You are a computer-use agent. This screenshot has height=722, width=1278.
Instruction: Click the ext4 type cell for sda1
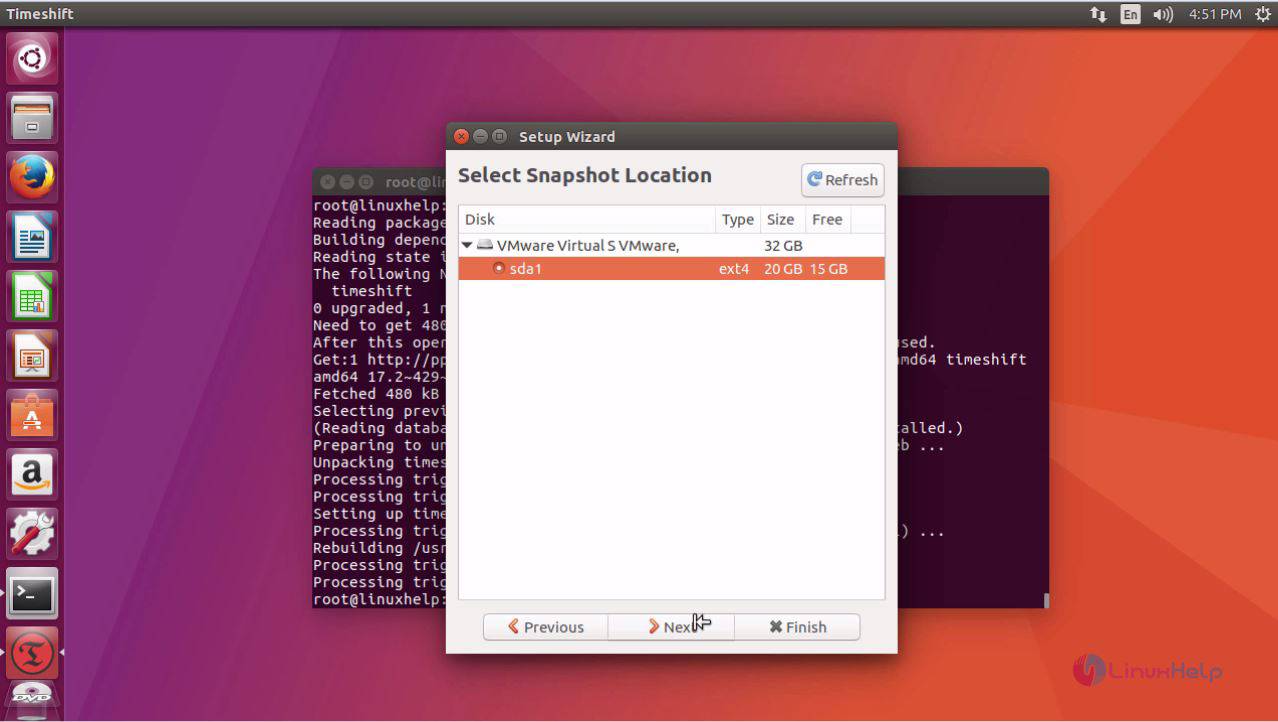[x=734, y=269]
